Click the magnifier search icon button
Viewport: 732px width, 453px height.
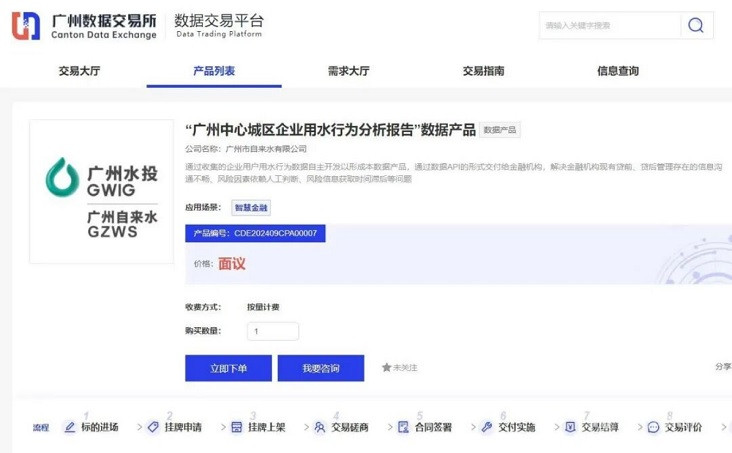pyautogui.click(x=695, y=26)
